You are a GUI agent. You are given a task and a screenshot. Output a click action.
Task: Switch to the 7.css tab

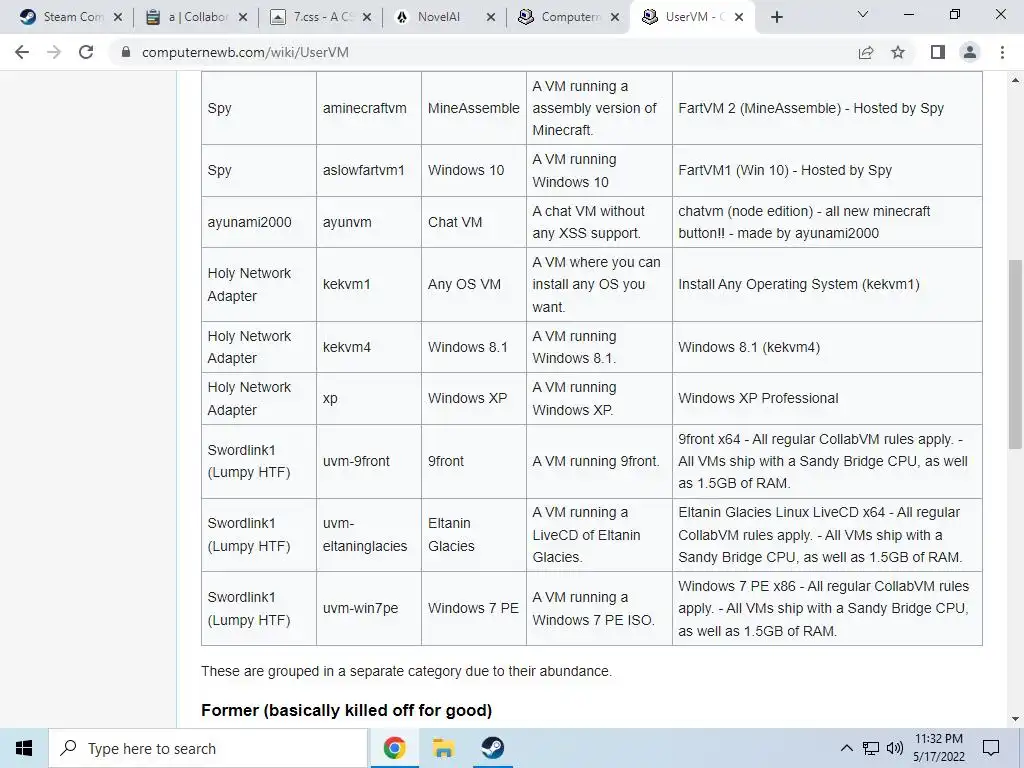pos(320,17)
